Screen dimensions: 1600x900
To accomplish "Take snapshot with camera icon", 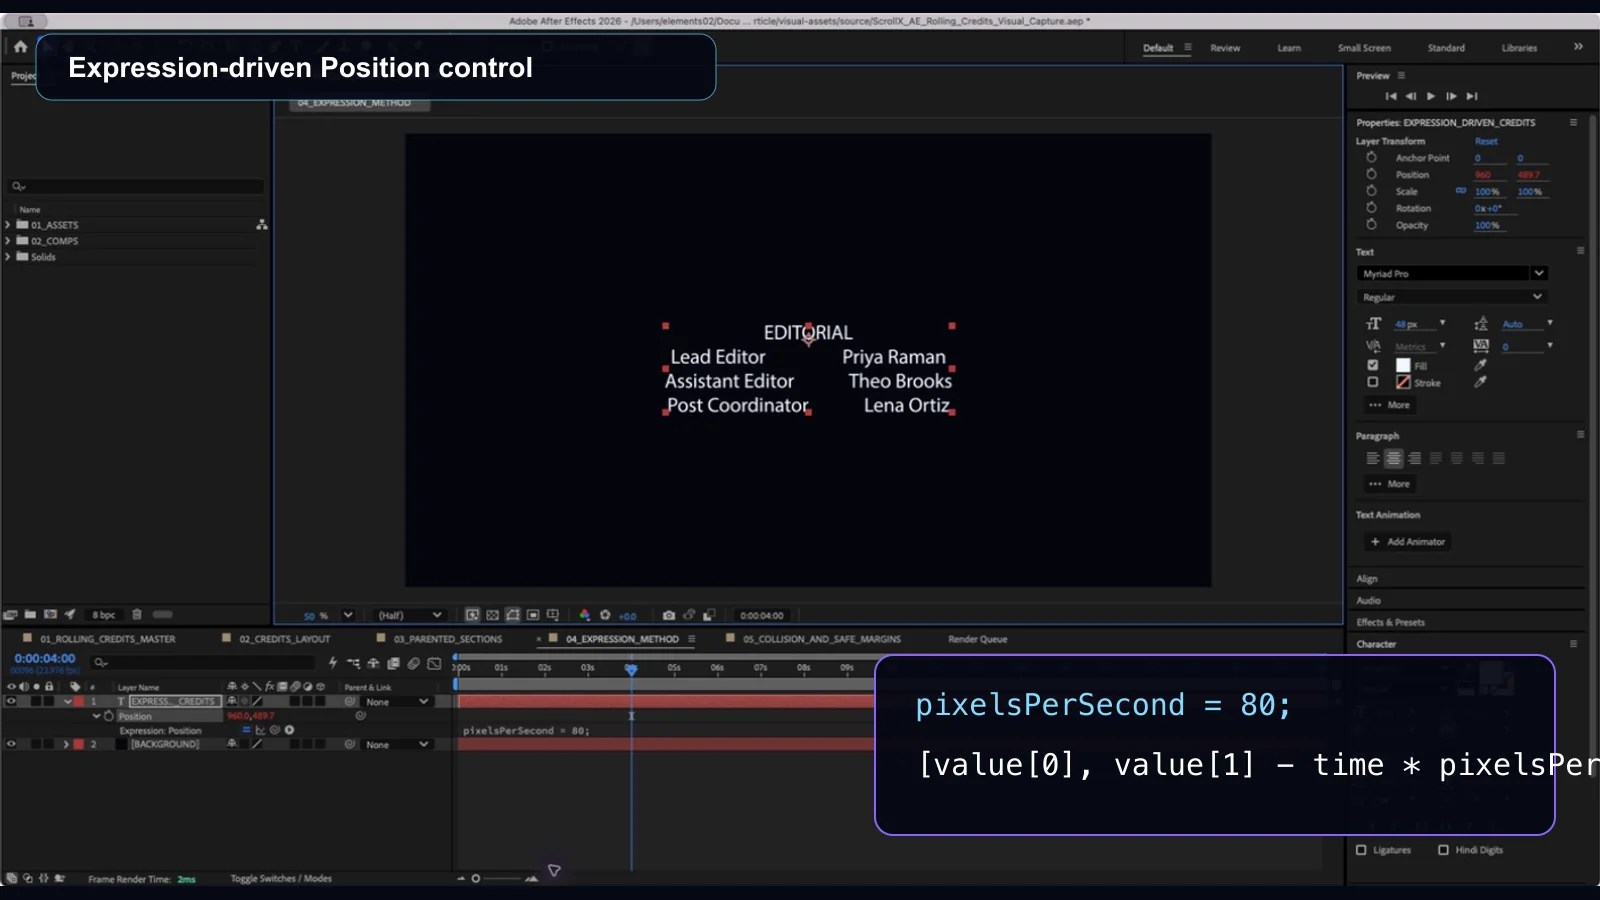I will click(669, 615).
